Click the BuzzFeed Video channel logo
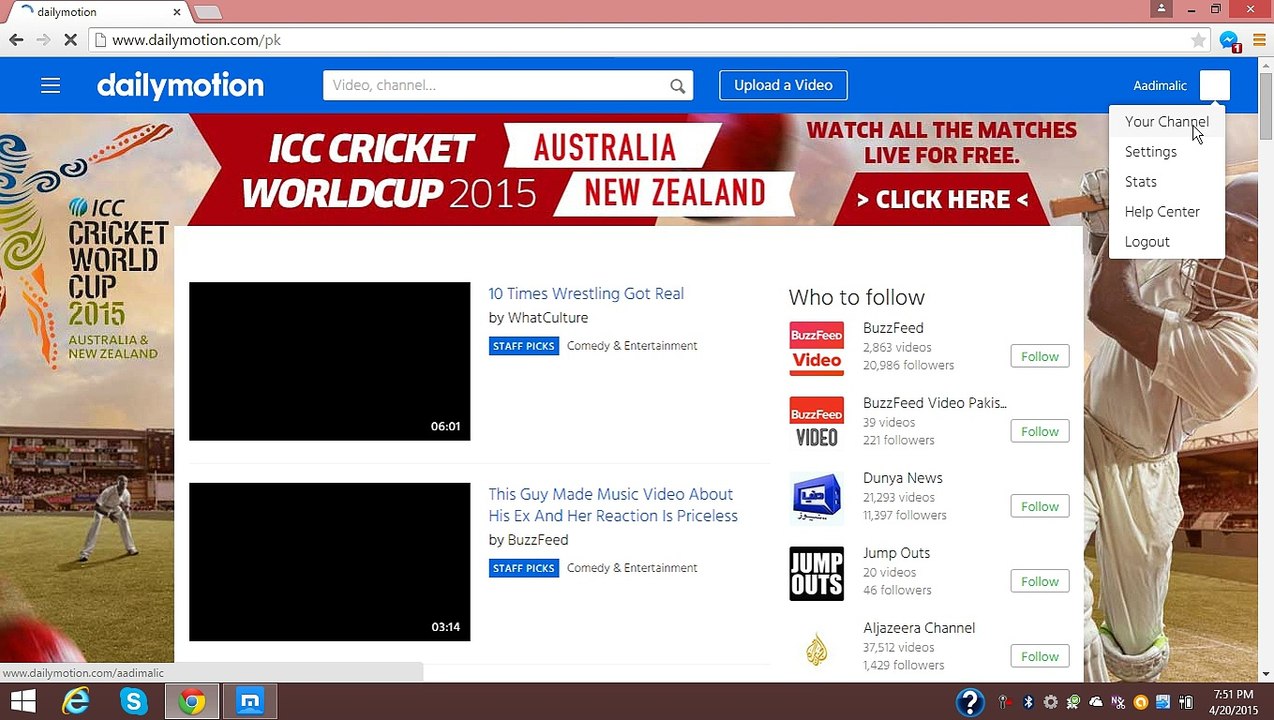Screen dimensions: 1274x720 click(x=817, y=348)
